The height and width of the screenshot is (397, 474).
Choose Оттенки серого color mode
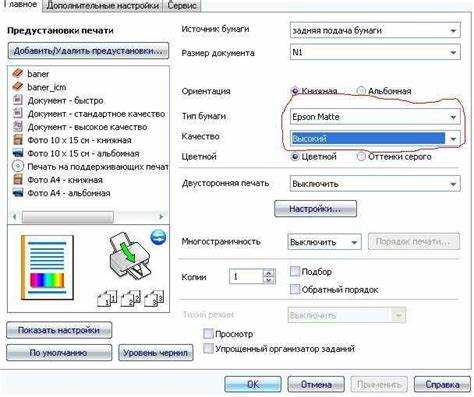pyautogui.click(x=361, y=156)
